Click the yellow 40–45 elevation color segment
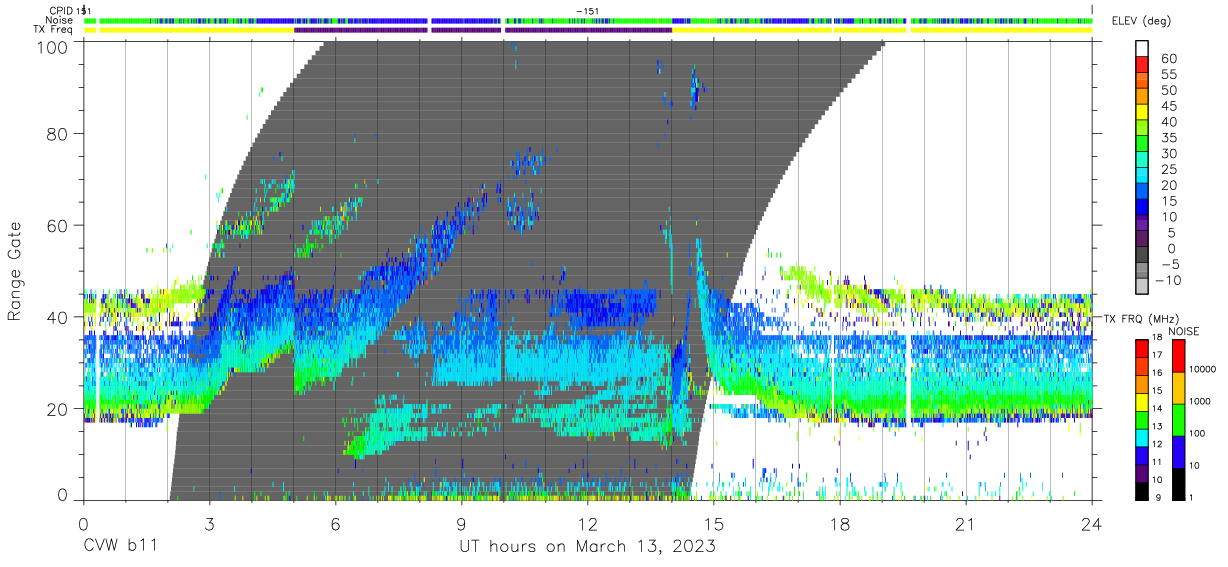Screen dimensions: 1228x567 click(1142, 114)
